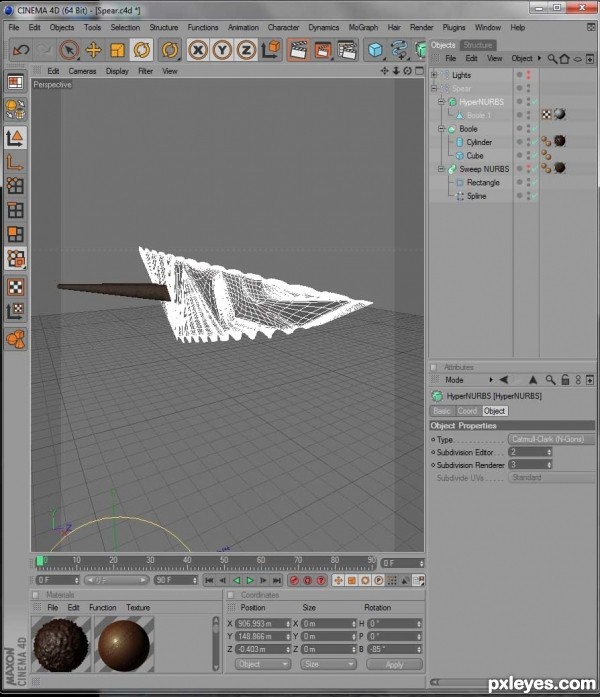Click the World coordinate system icon
This screenshot has height=697, width=600.
(x=270, y=50)
